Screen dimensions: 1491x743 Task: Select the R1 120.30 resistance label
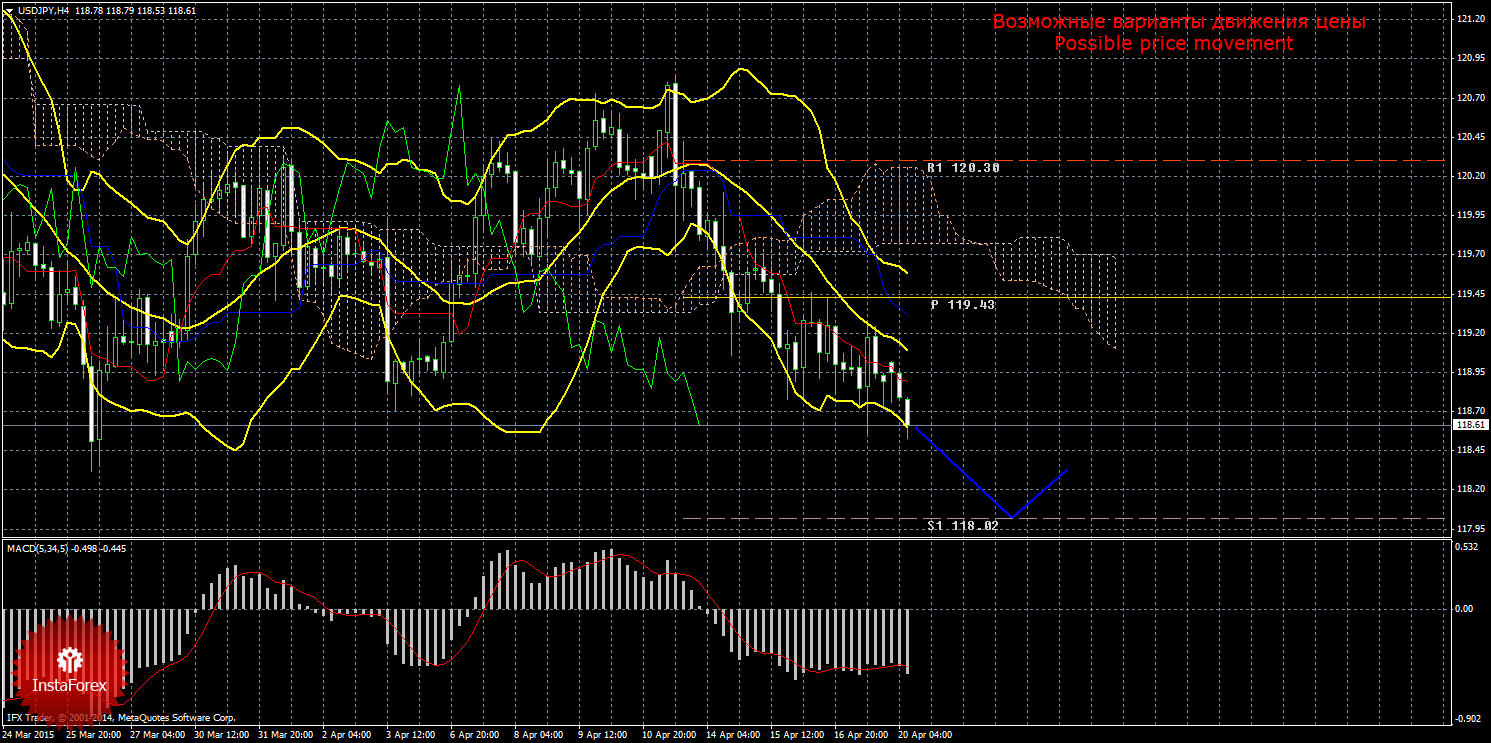(x=962, y=168)
